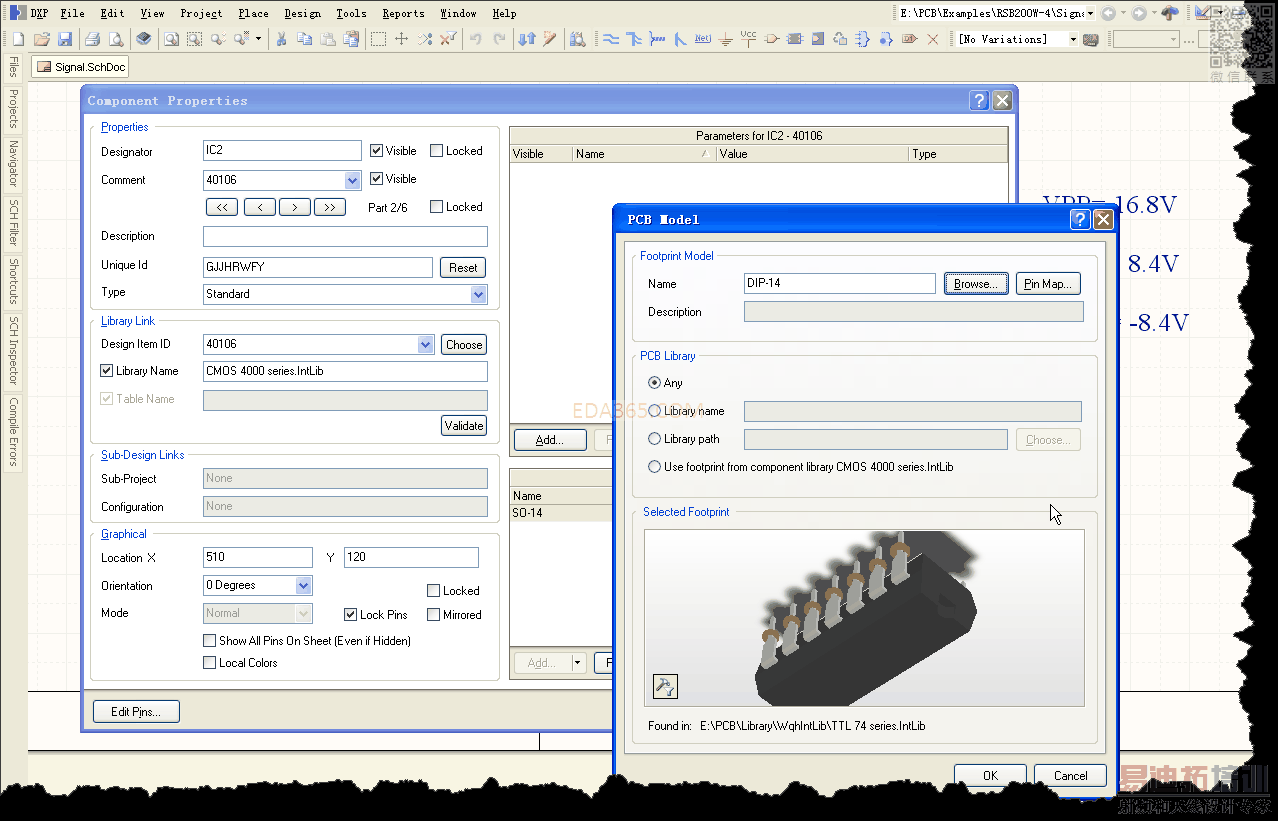The height and width of the screenshot is (821, 1278).
Task: Expand the Comment dropdown showing 40106
Action: 352,181
